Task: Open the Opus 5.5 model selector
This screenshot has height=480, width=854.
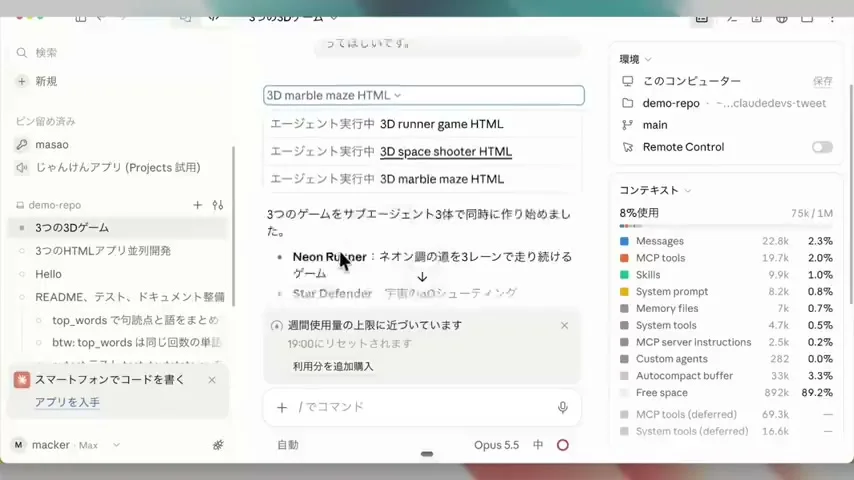Action: point(496,445)
